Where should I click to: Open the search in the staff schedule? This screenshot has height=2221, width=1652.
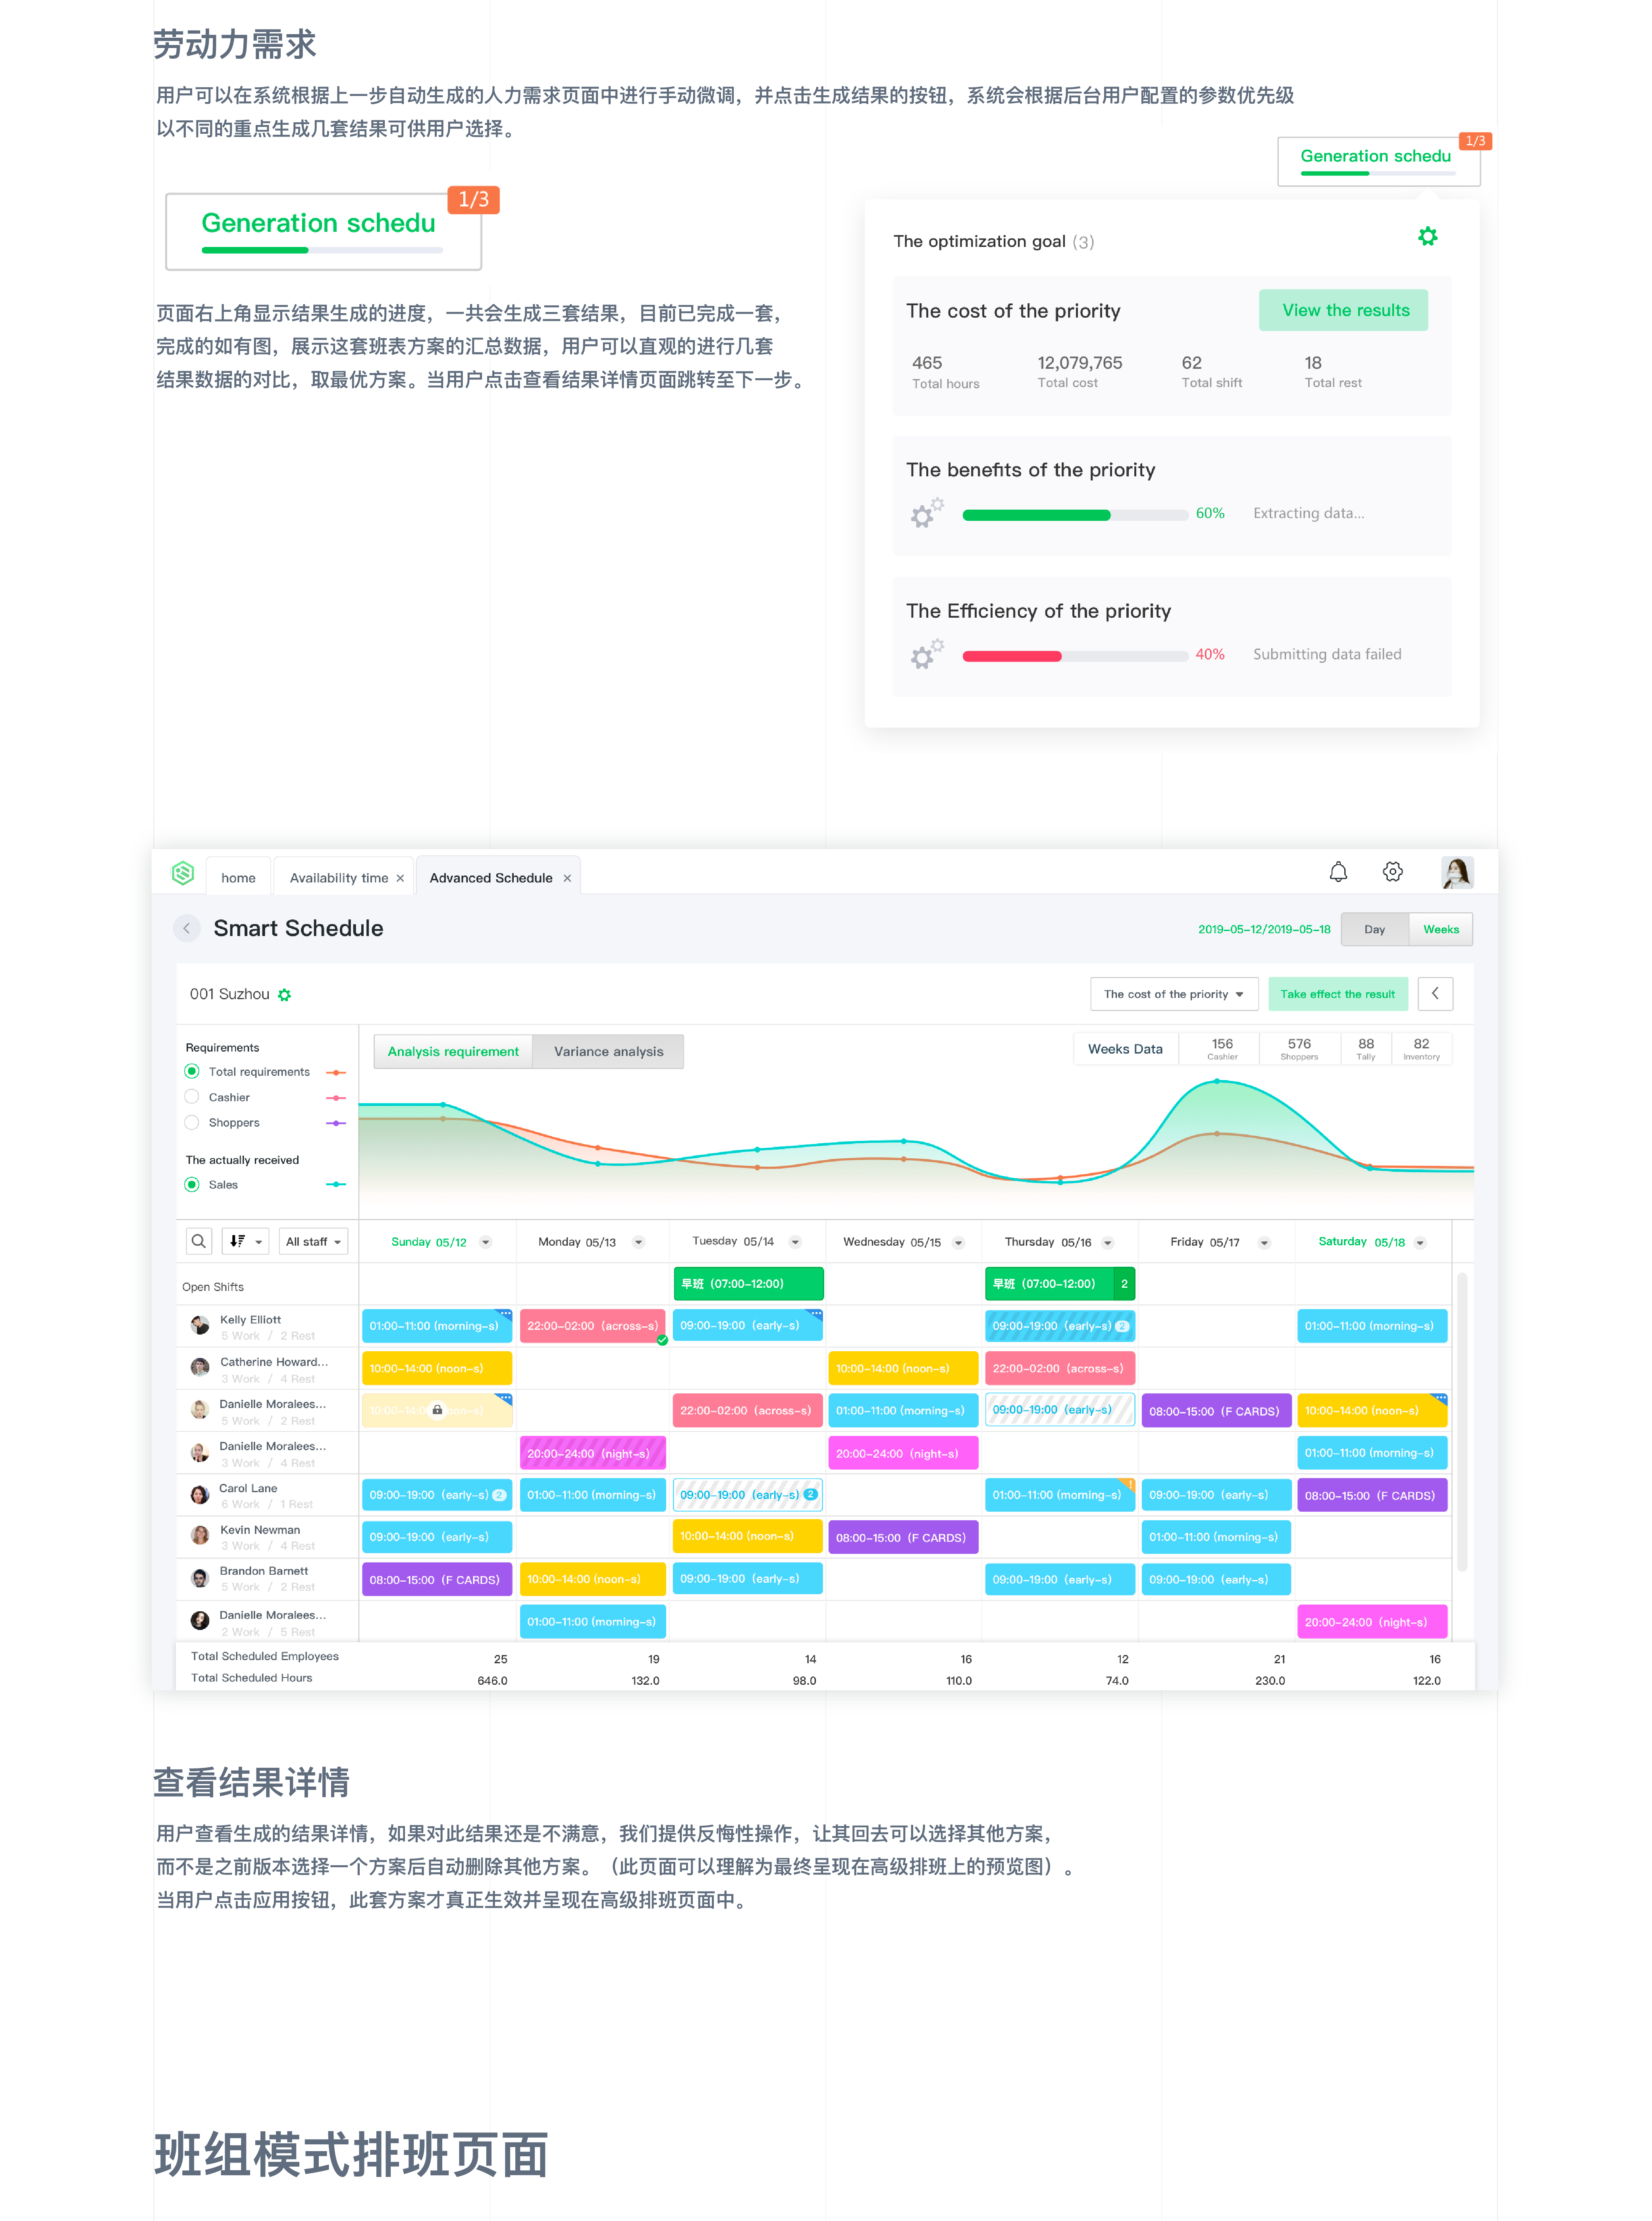(198, 1241)
